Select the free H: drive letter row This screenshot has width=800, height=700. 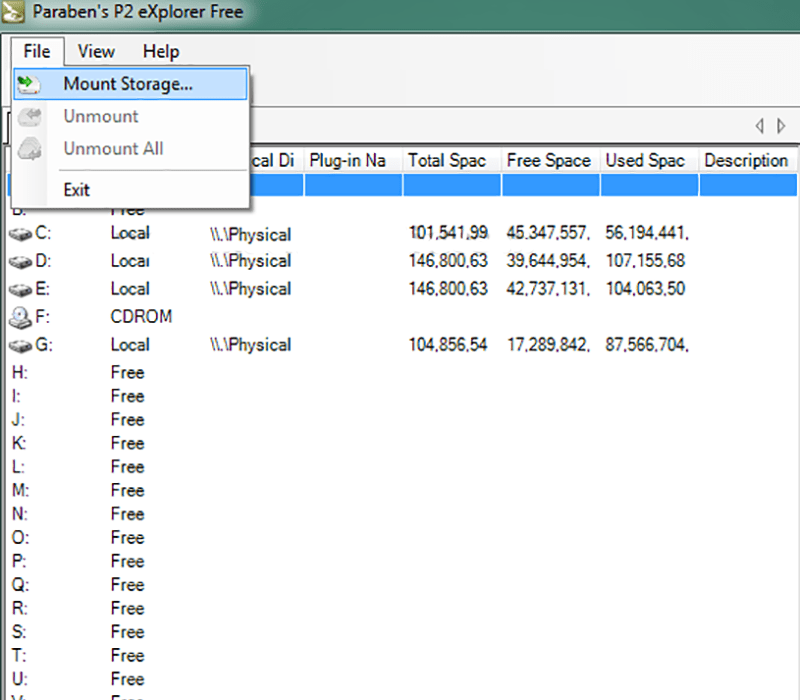click(402, 373)
